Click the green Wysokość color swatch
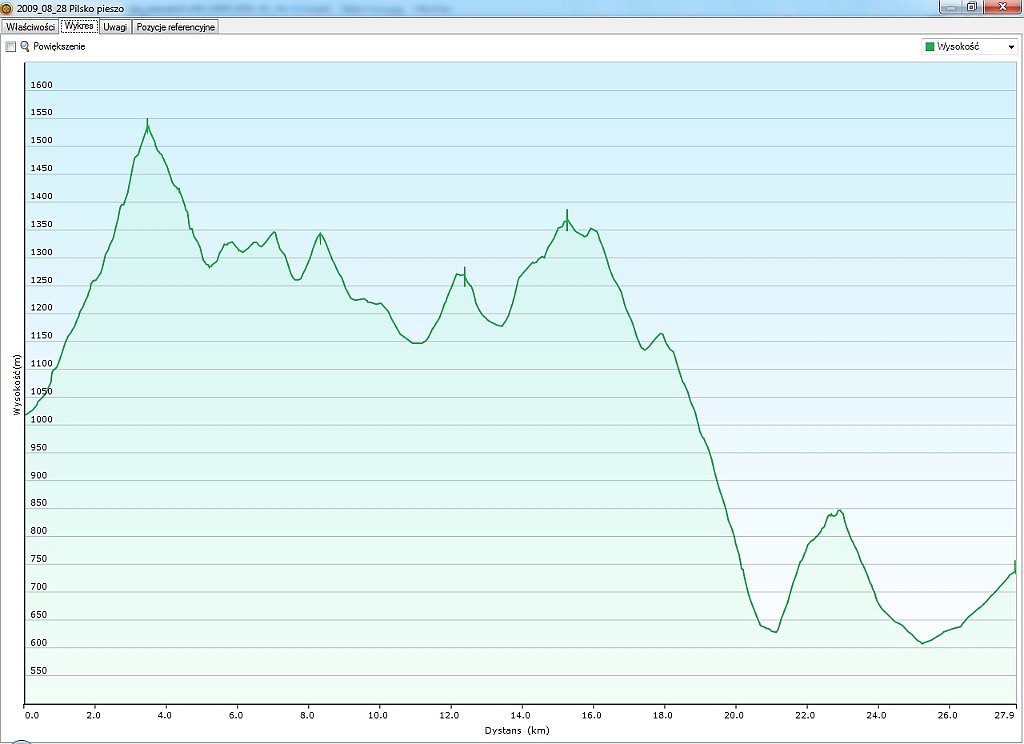The image size is (1024, 744). 930,47
